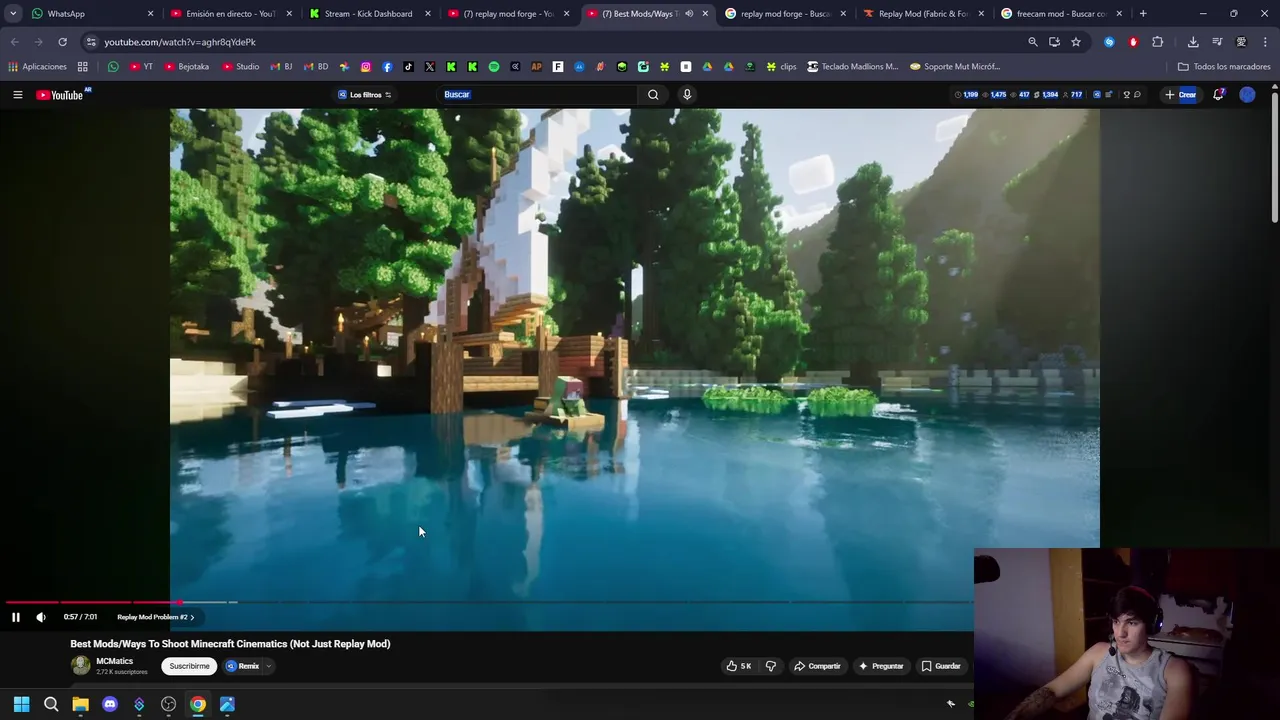
Task: Click the install app icon in address bar
Action: click(x=1054, y=42)
